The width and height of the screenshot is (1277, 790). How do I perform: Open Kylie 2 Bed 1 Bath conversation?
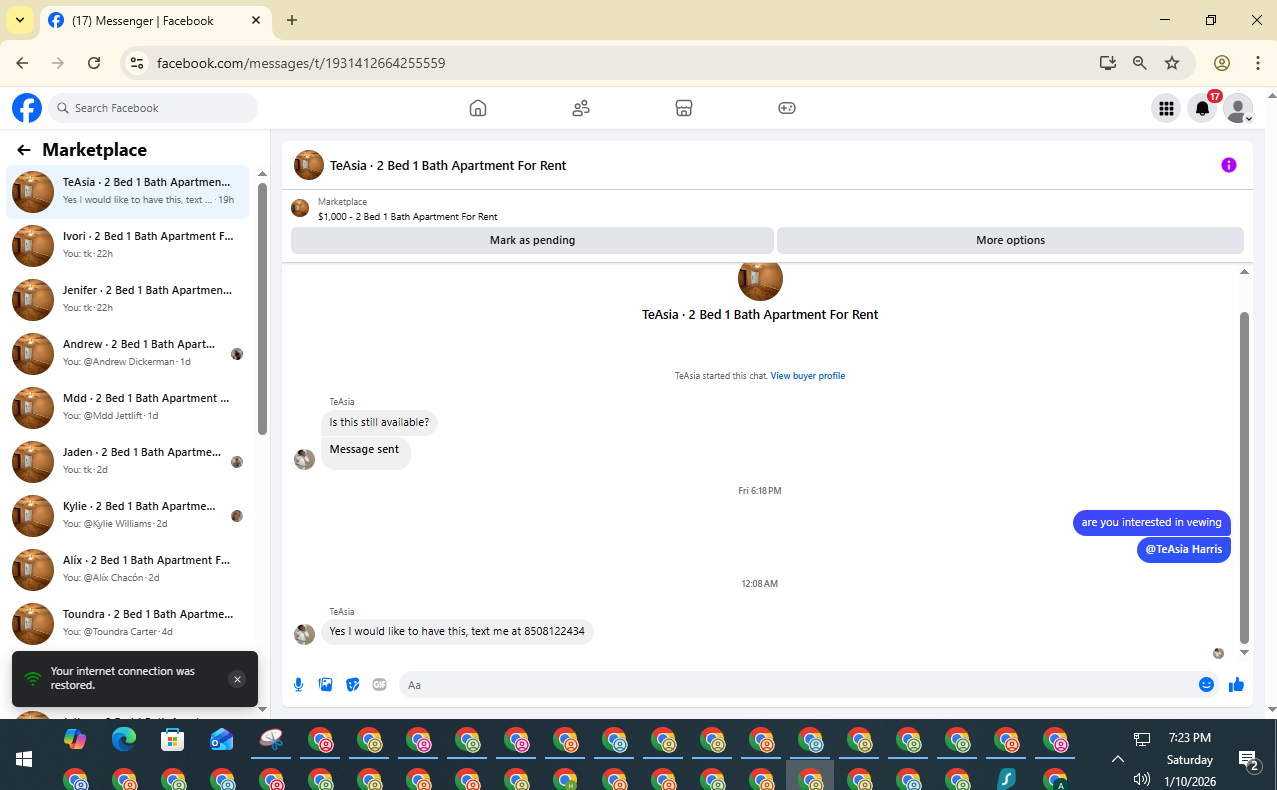point(128,515)
